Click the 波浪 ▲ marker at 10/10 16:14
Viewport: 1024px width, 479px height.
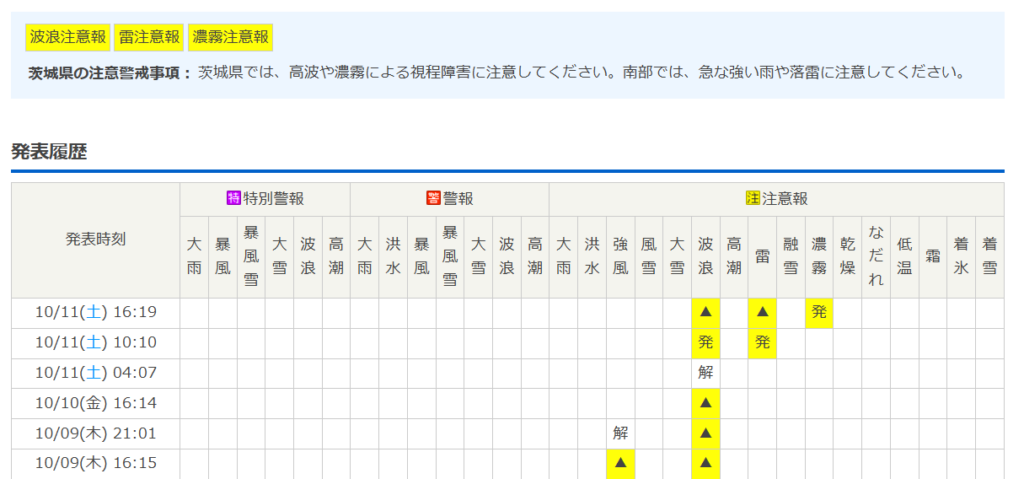(x=706, y=403)
